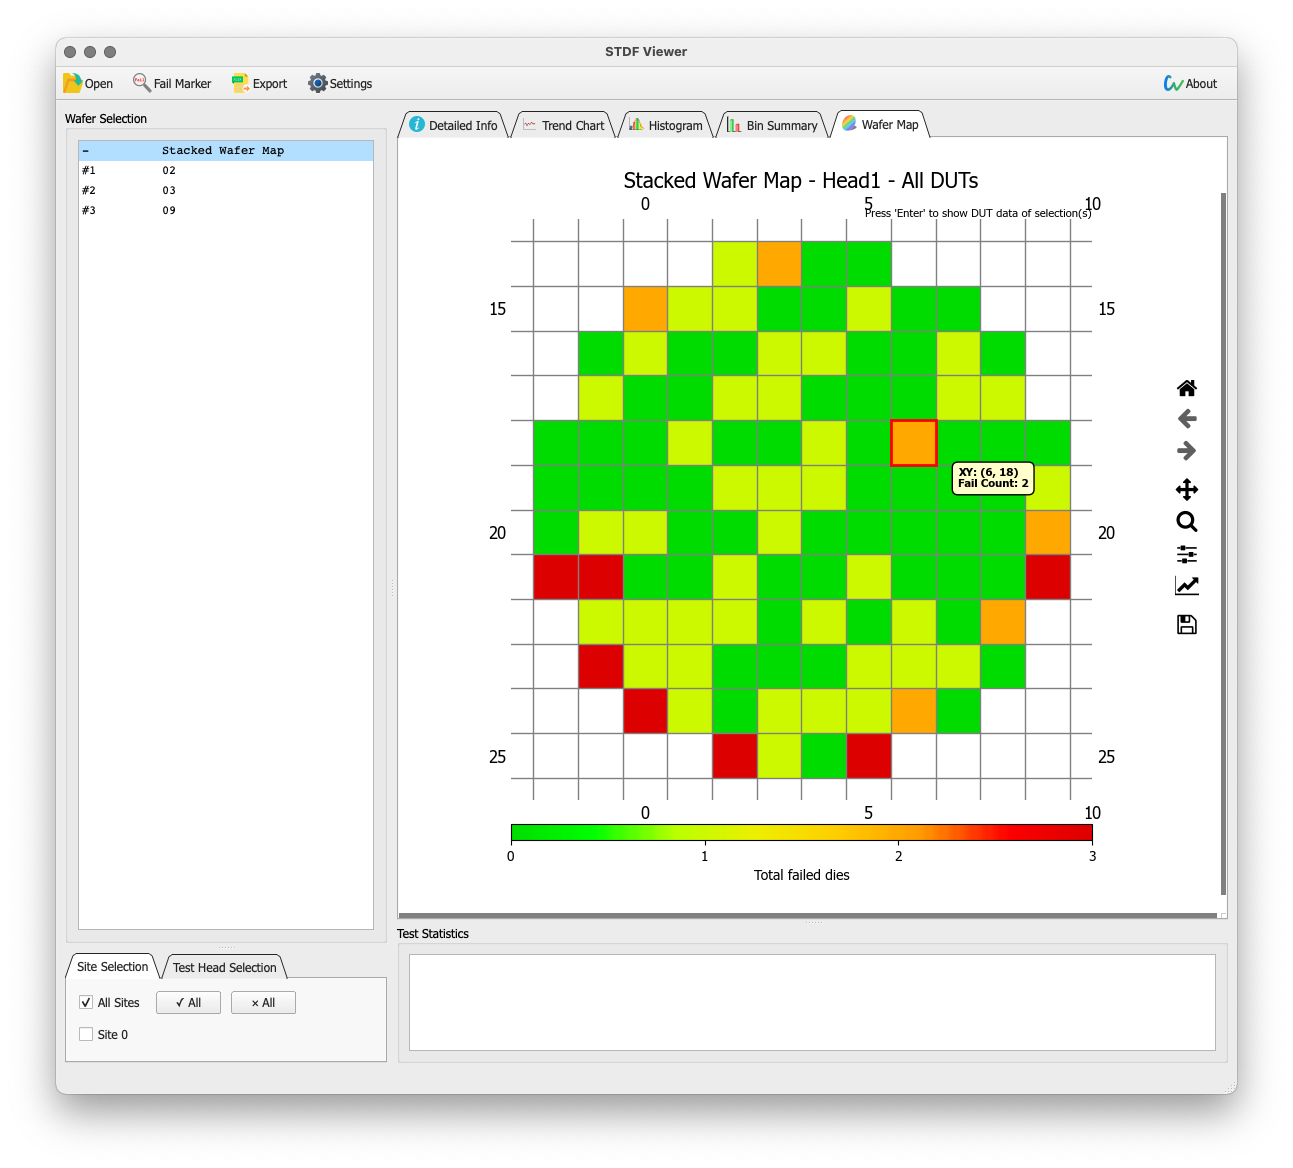The height and width of the screenshot is (1168, 1293).
Task: Activate the pan tool on the wafer map
Action: pyautogui.click(x=1187, y=489)
